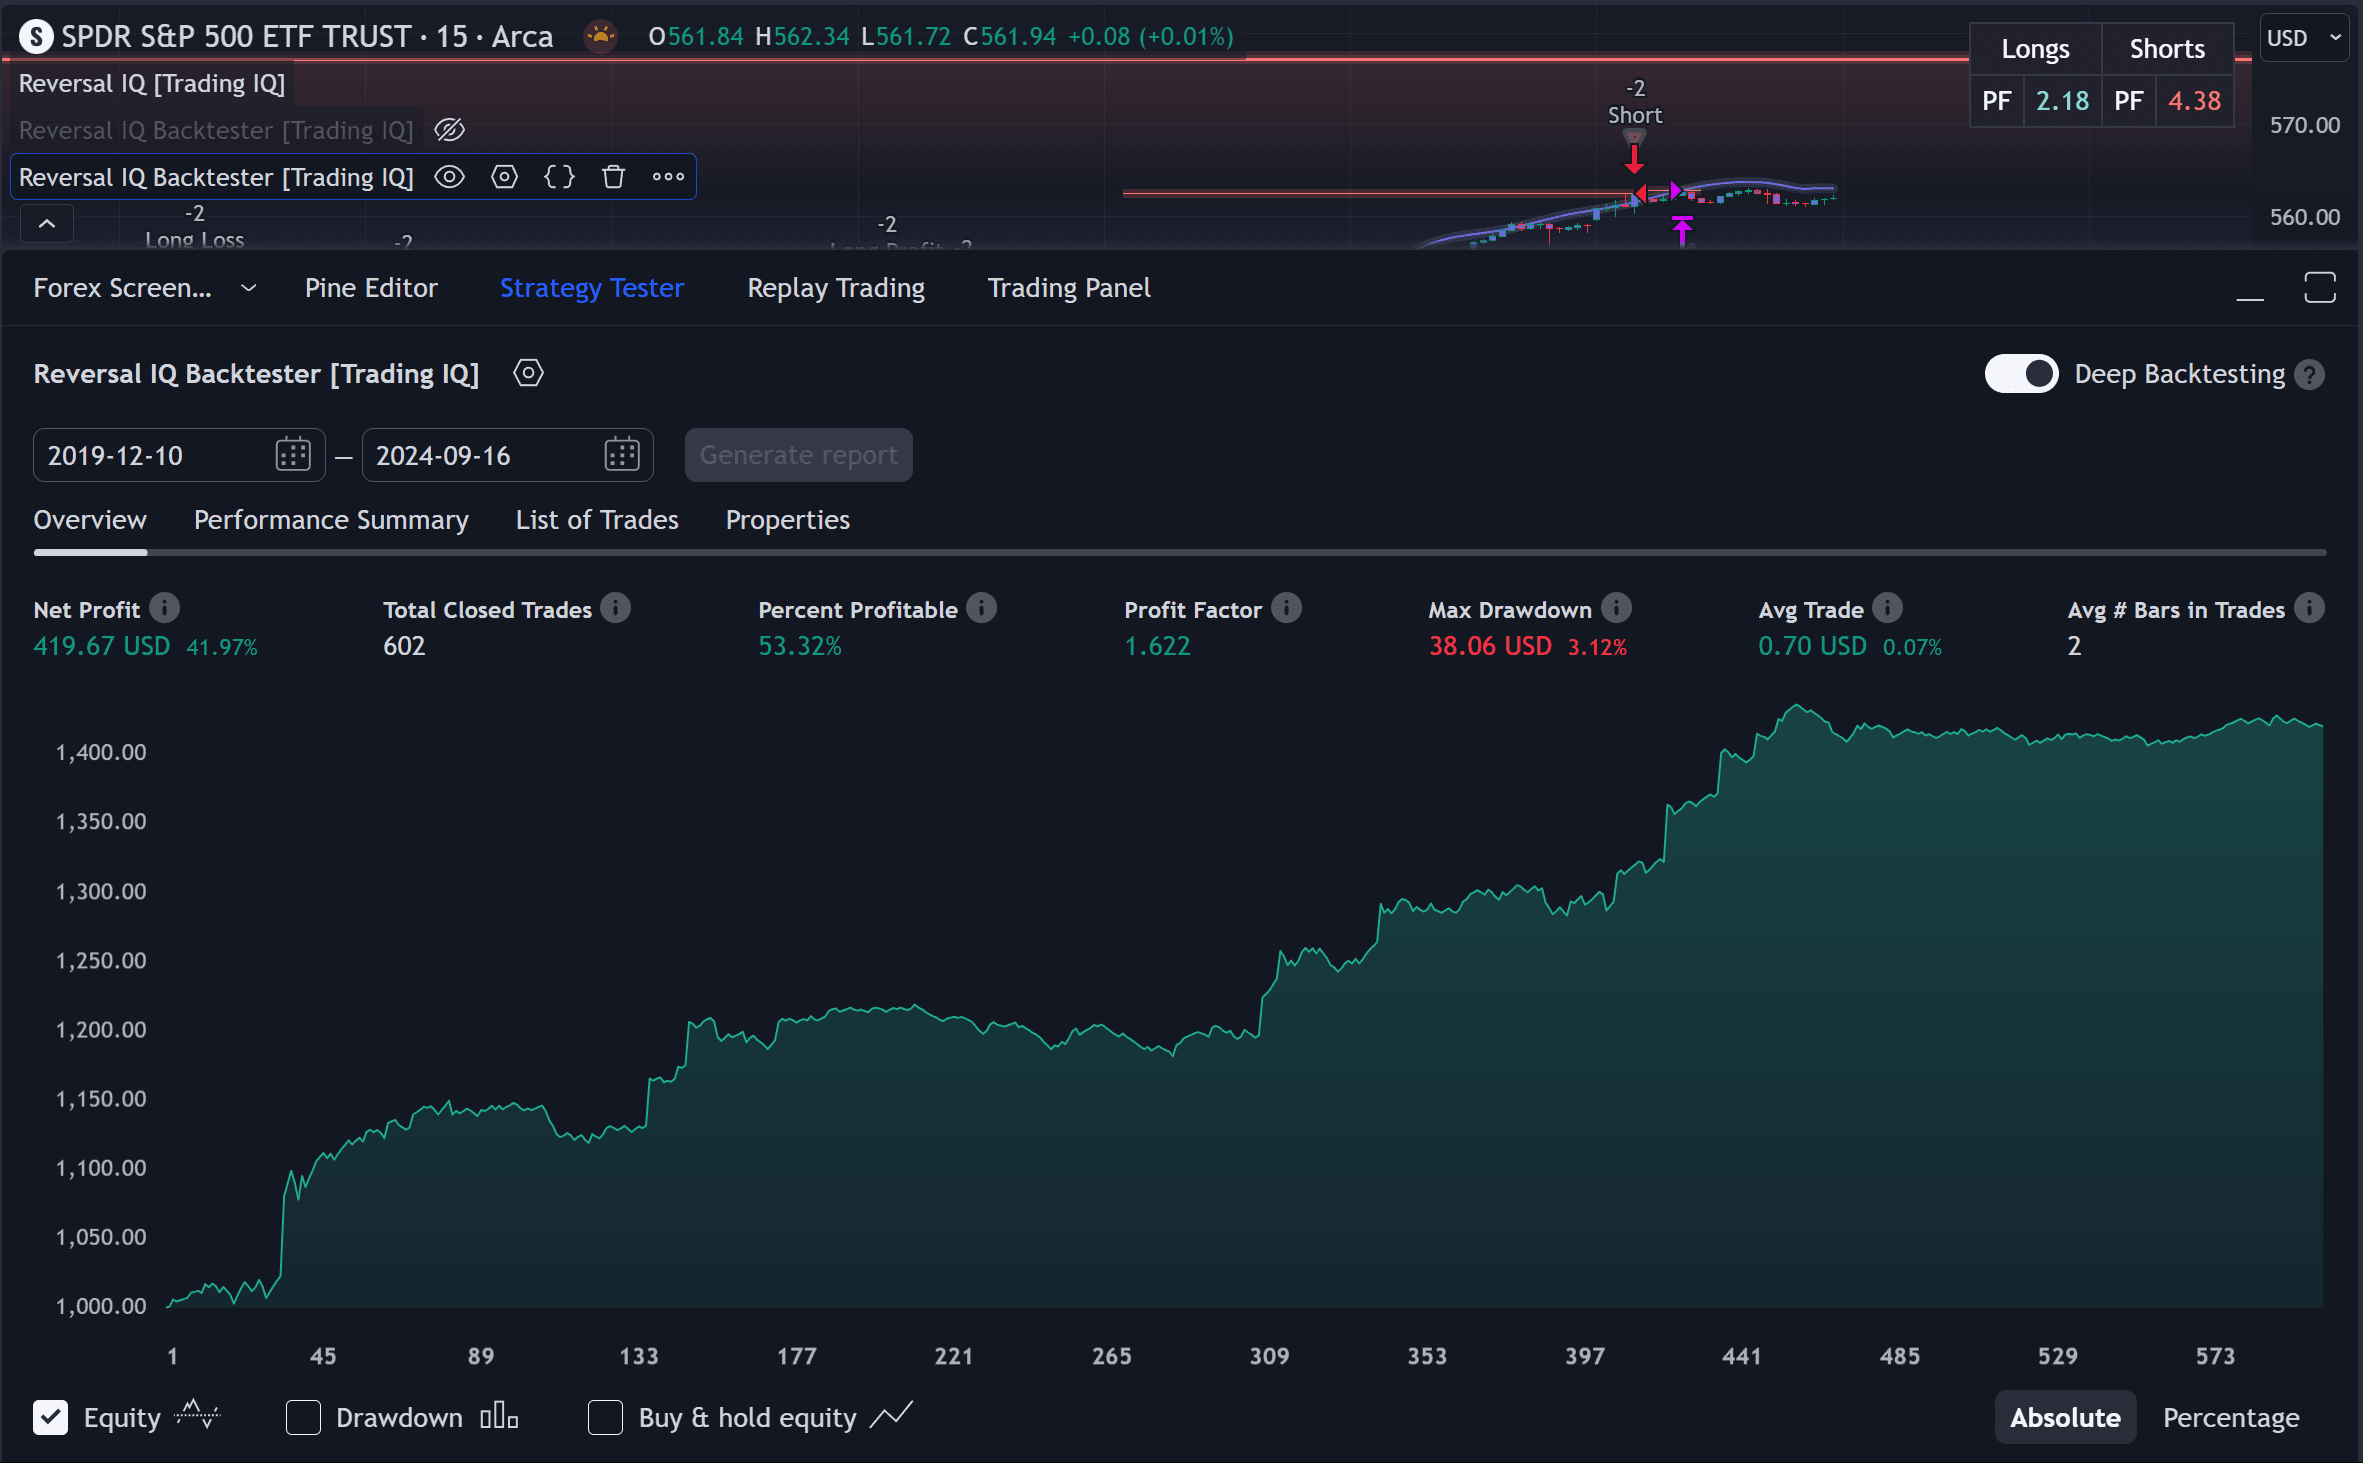
Task: Open settings of Reversal IQ Backtester legend
Action: [505, 177]
